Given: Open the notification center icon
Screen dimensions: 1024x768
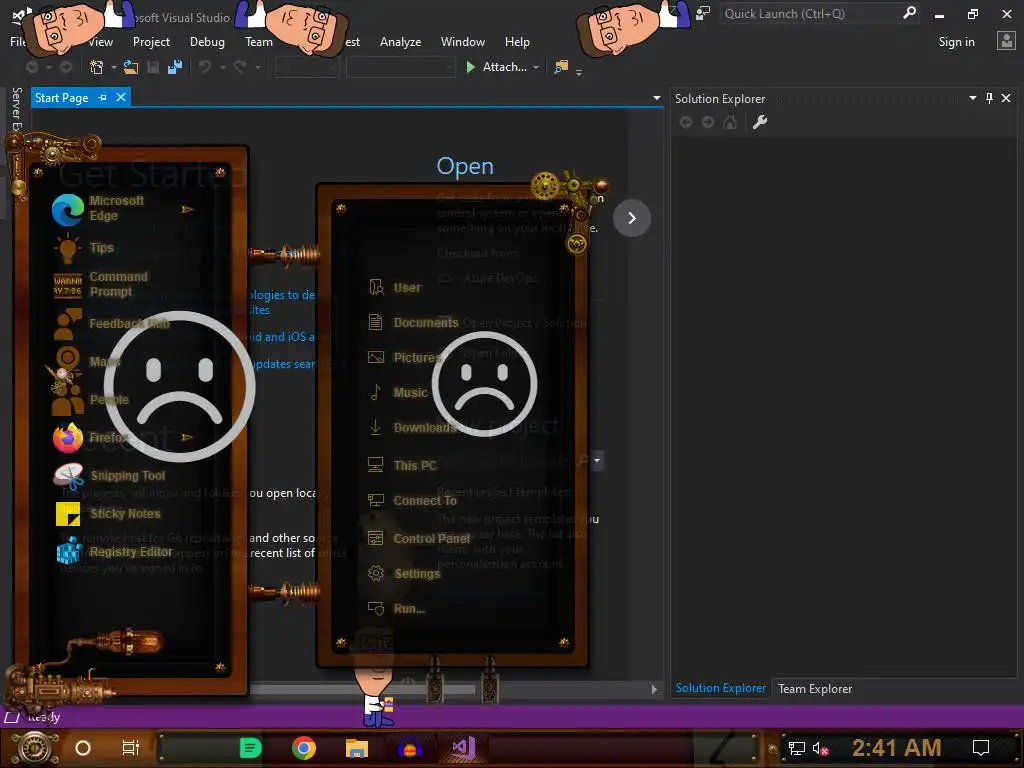Looking at the screenshot, I should point(981,748).
